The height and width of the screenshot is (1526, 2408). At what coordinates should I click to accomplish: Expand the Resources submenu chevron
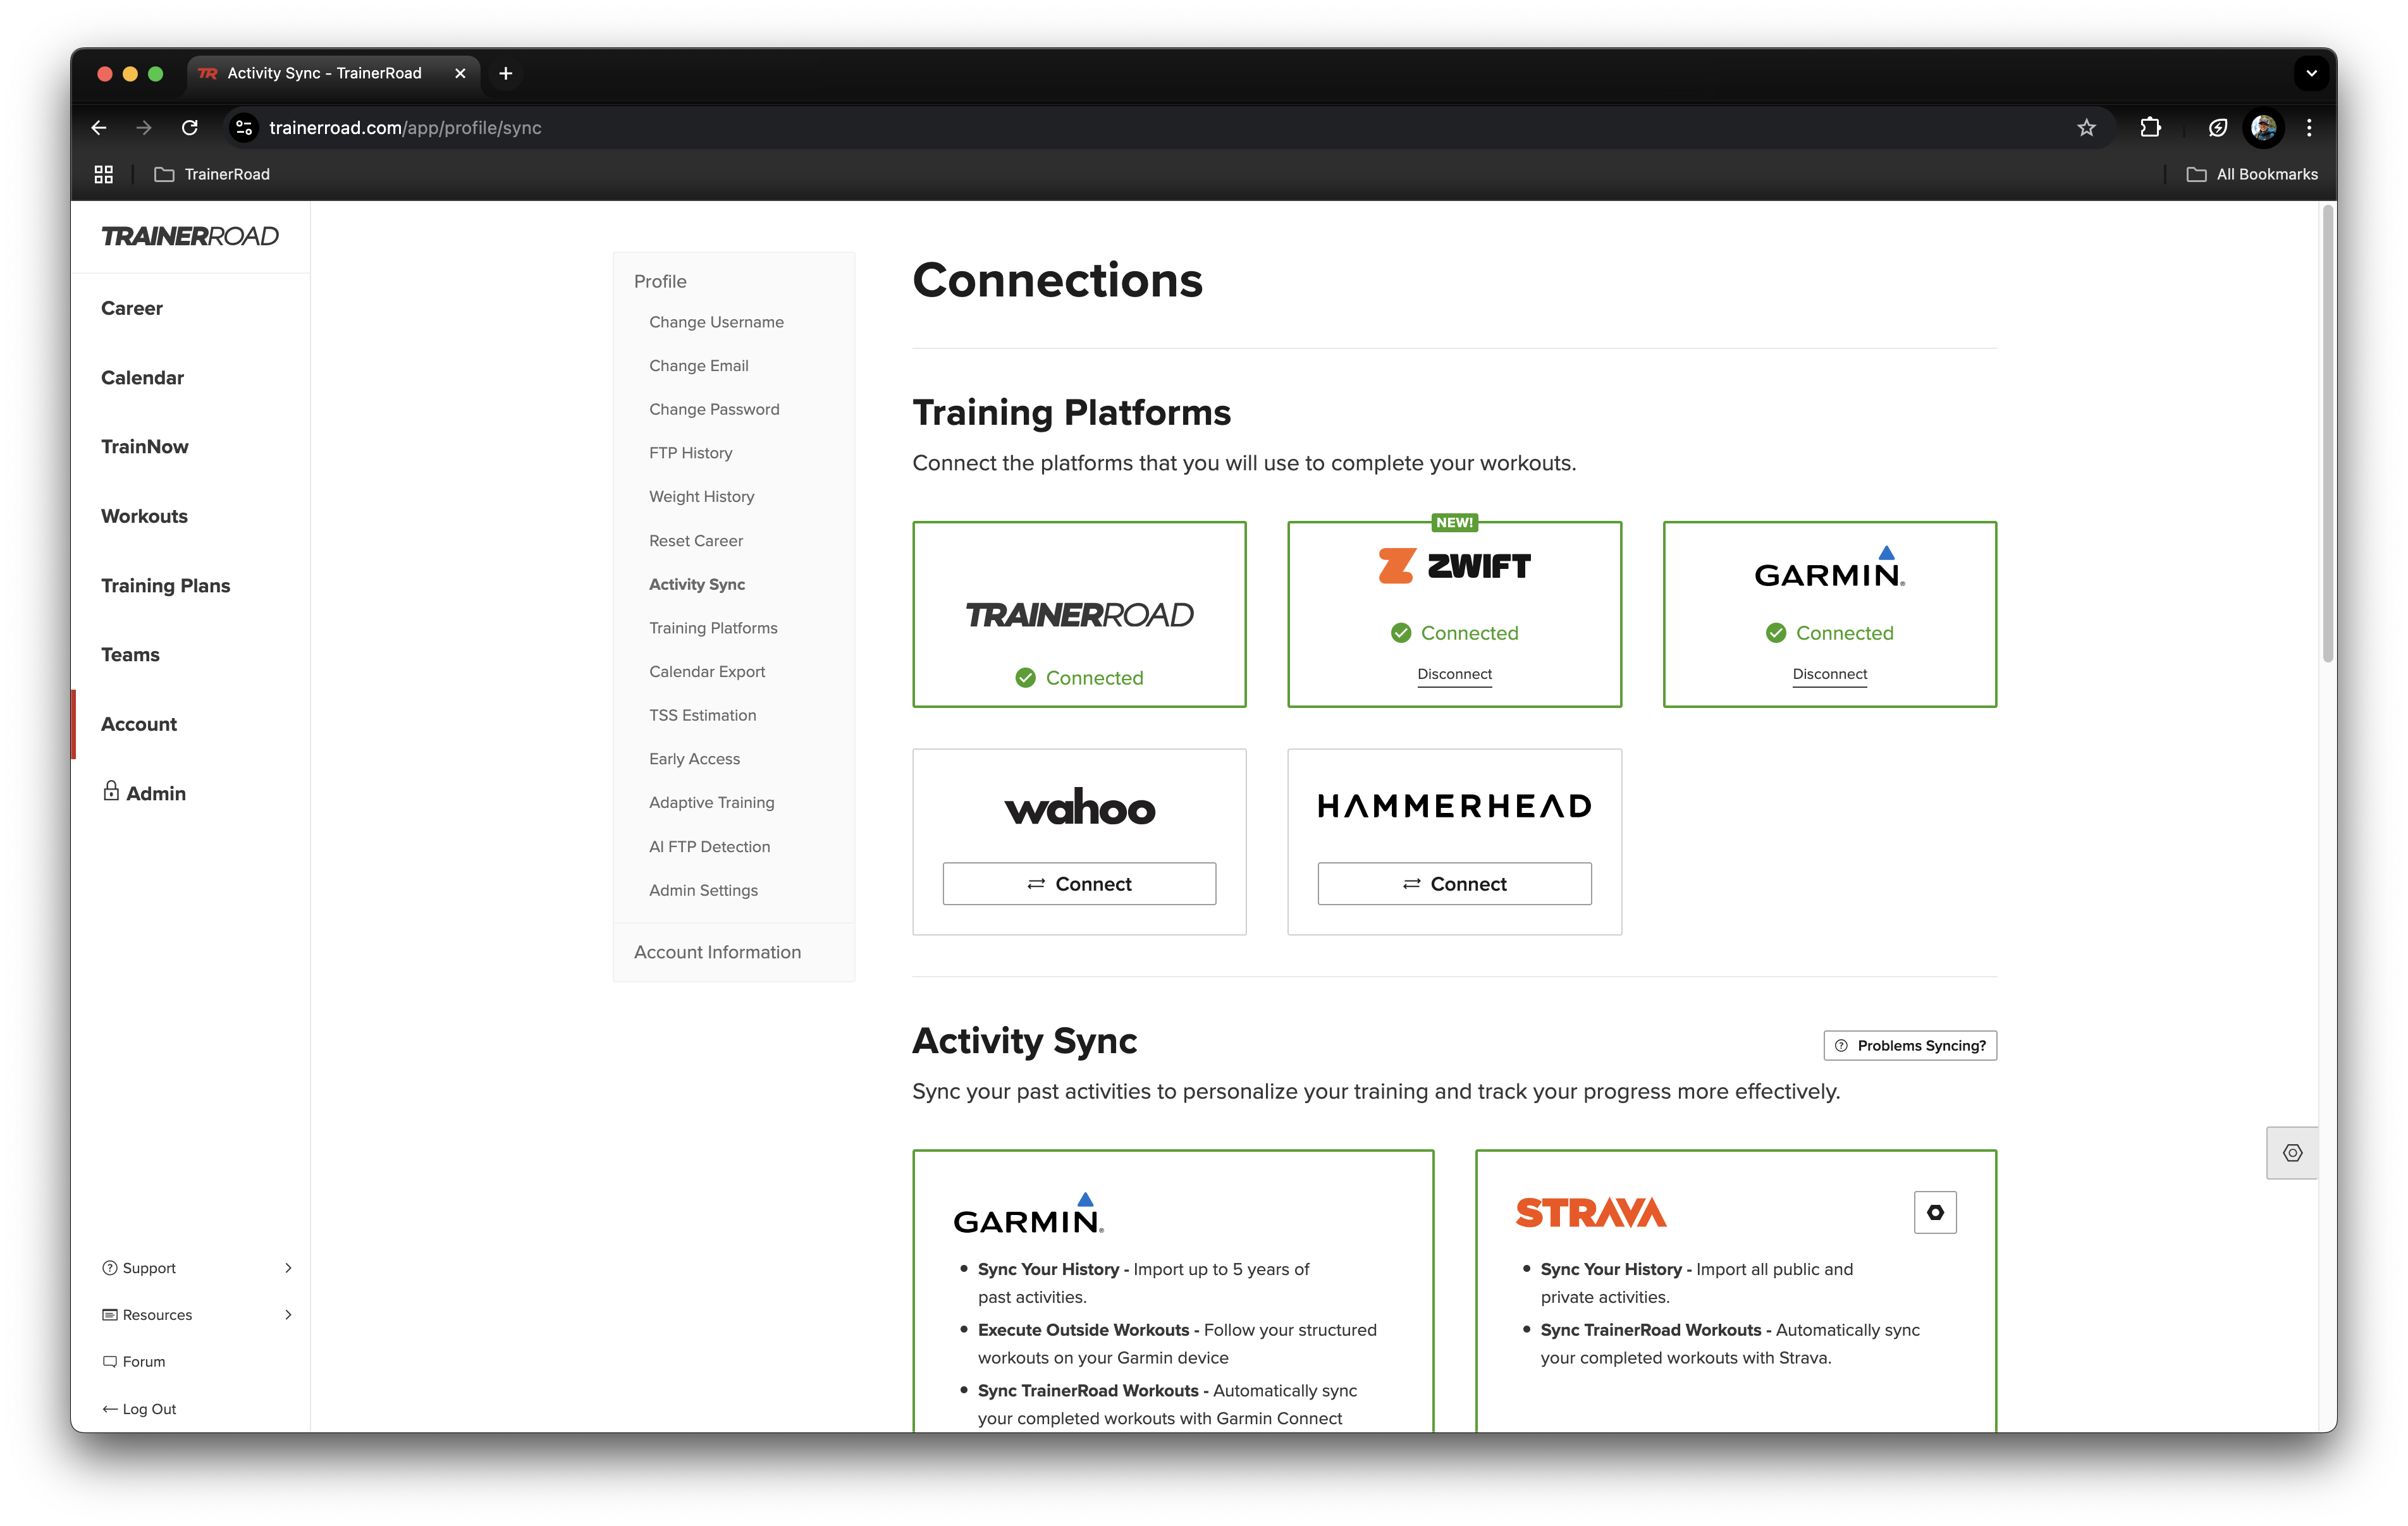click(x=288, y=1314)
